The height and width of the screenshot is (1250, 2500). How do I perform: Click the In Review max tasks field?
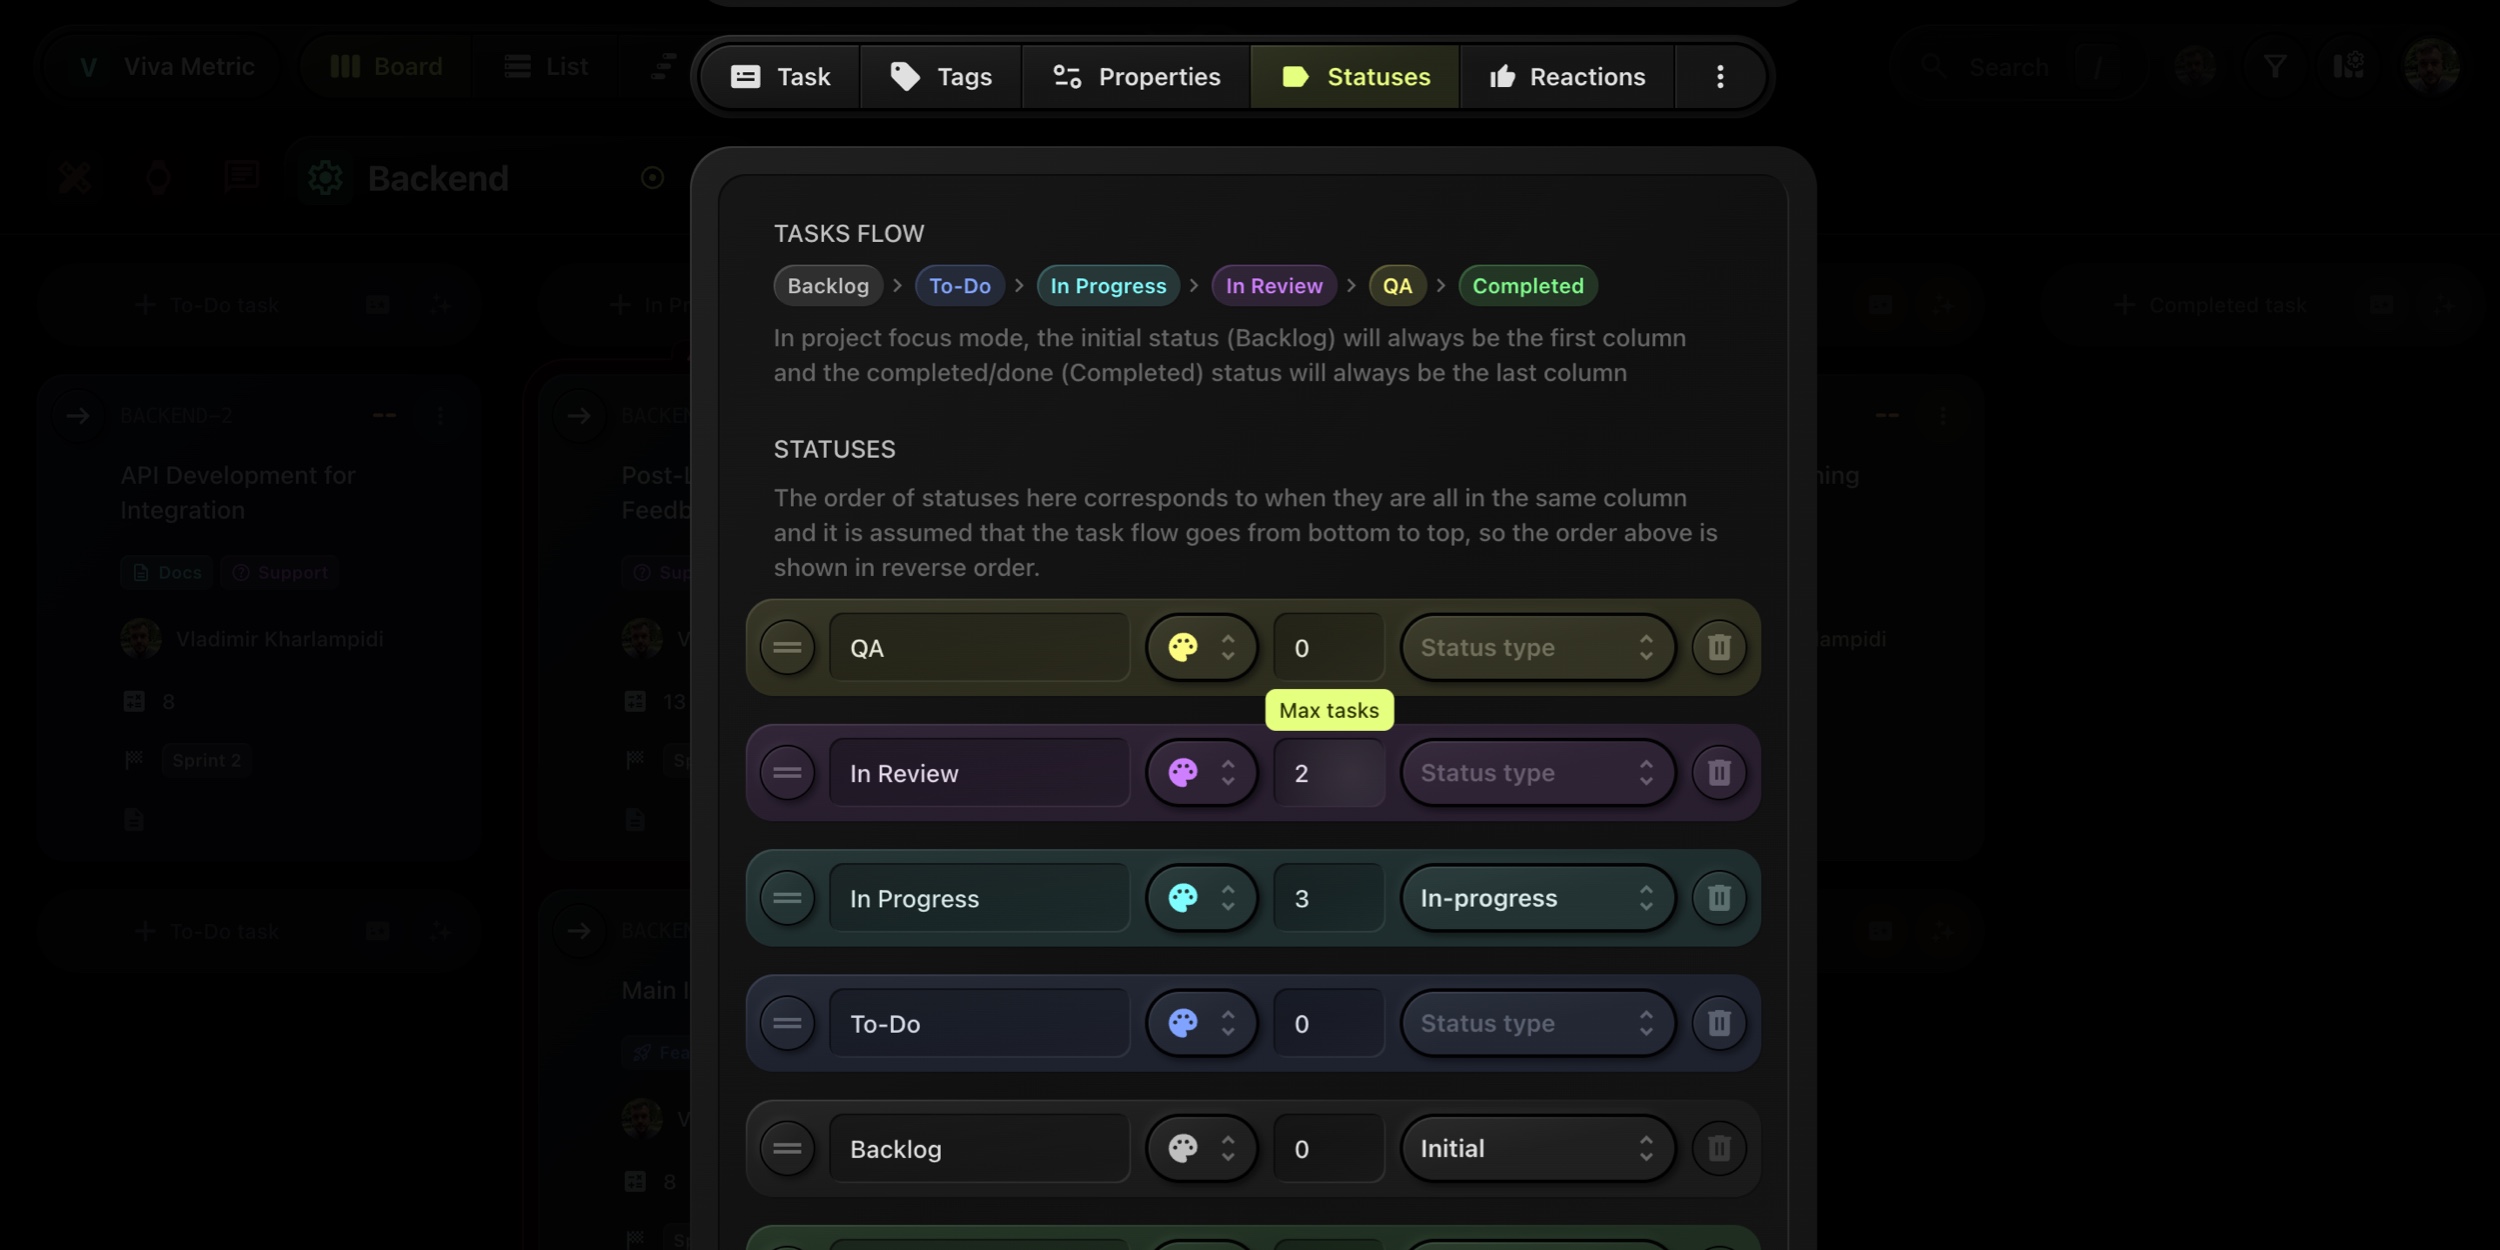(1328, 772)
